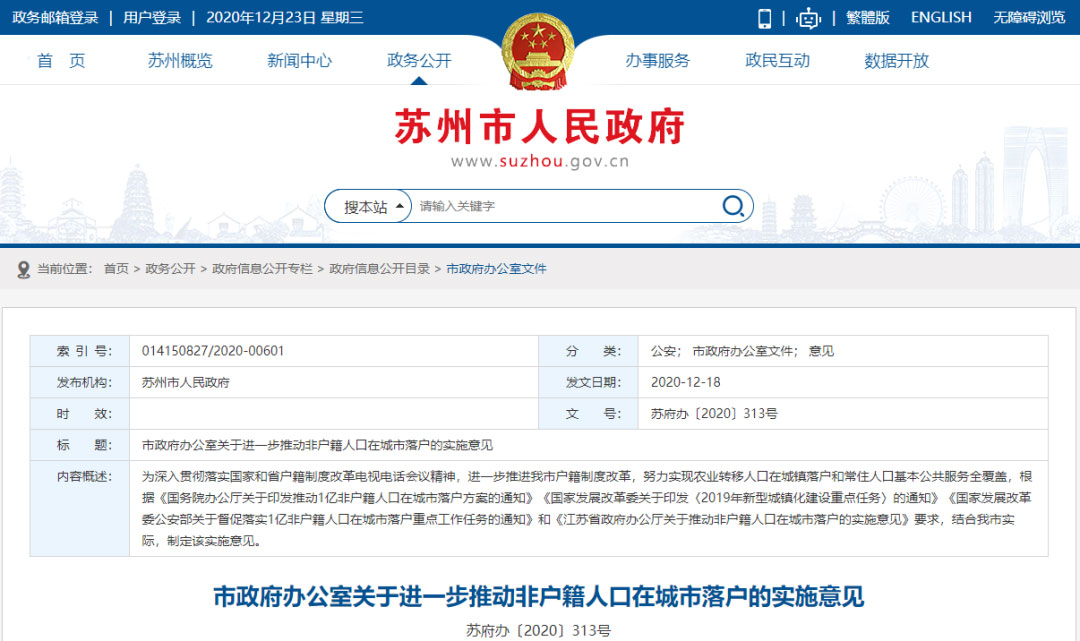The height and width of the screenshot is (641, 1080).
Task: Enable 无障碍浏览 accessibility mode
Action: [x=1029, y=17]
